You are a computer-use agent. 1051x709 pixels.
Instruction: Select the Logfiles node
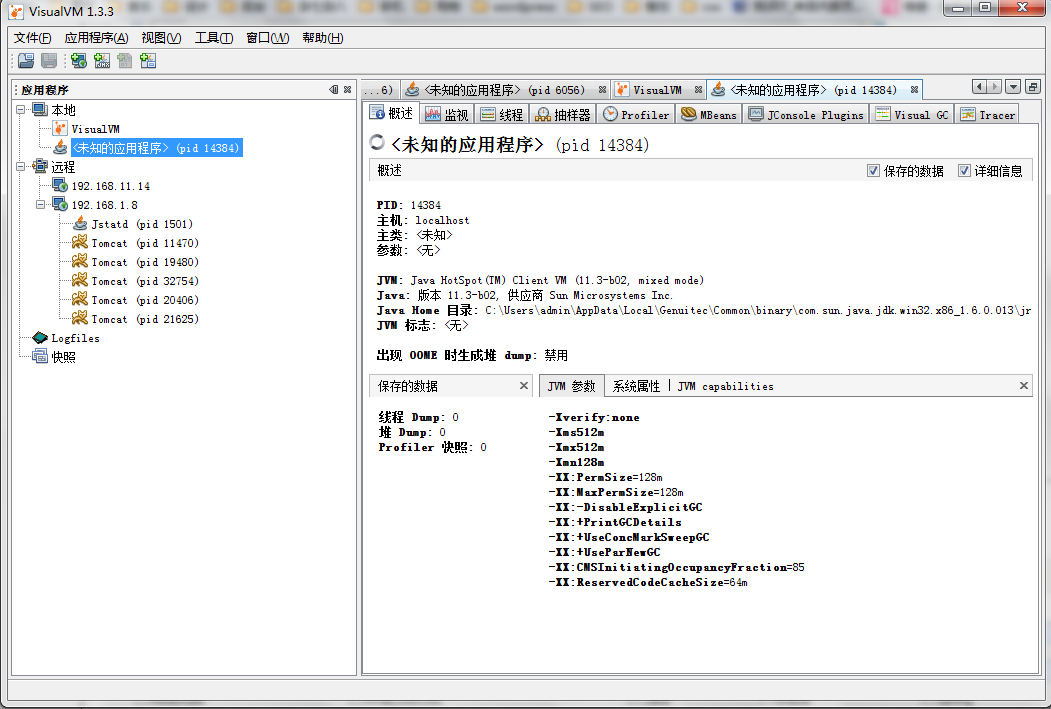(x=75, y=338)
